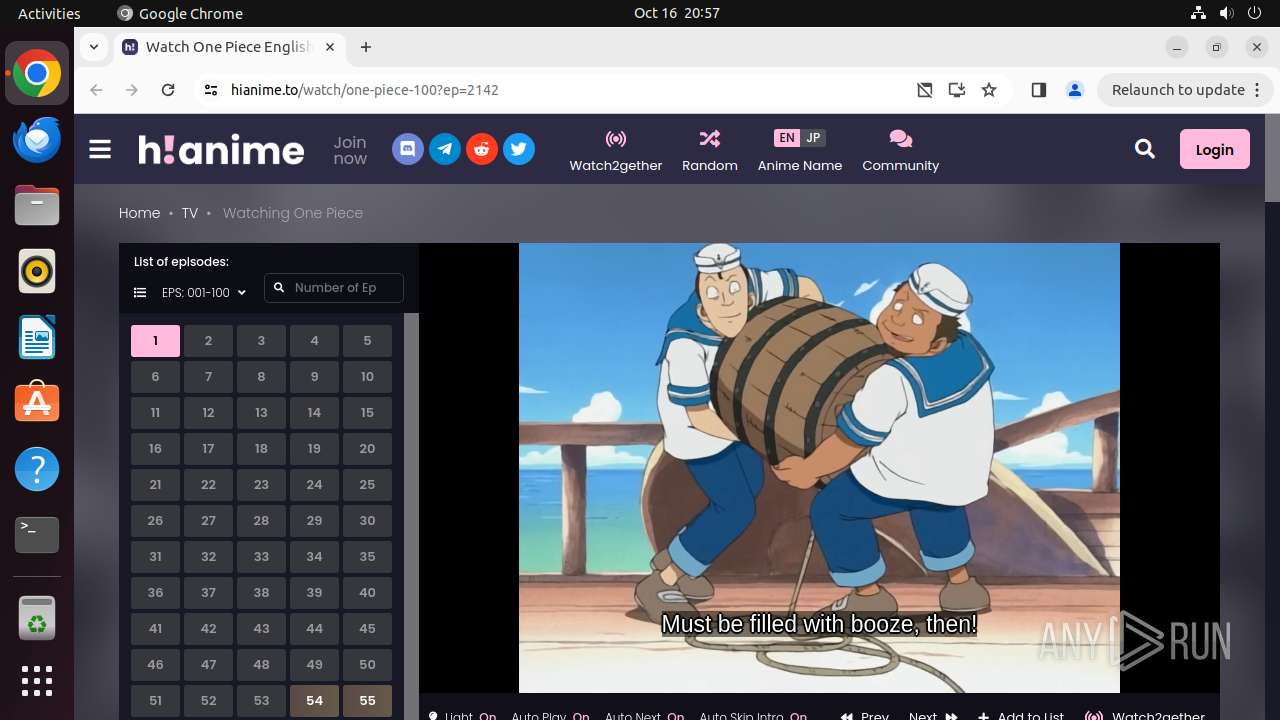The height and width of the screenshot is (720, 1280).
Task: Select episode 54
Action: coord(314,701)
